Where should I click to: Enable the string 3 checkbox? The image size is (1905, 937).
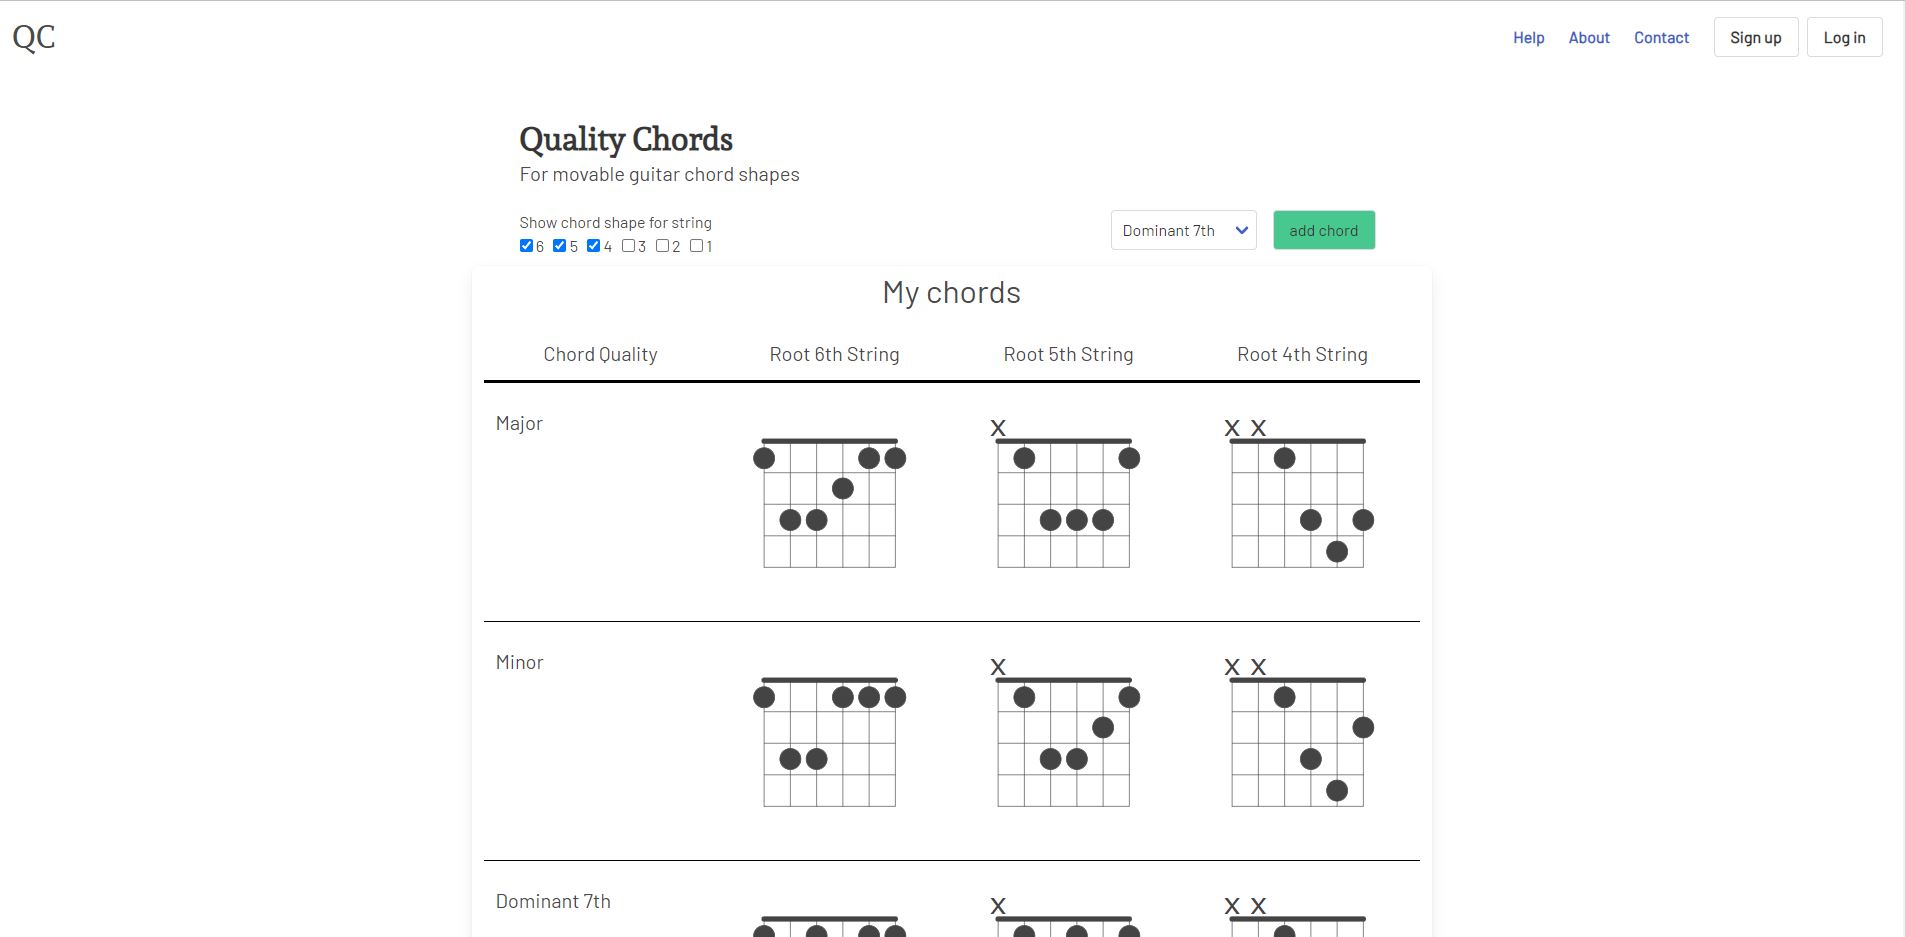click(x=628, y=246)
